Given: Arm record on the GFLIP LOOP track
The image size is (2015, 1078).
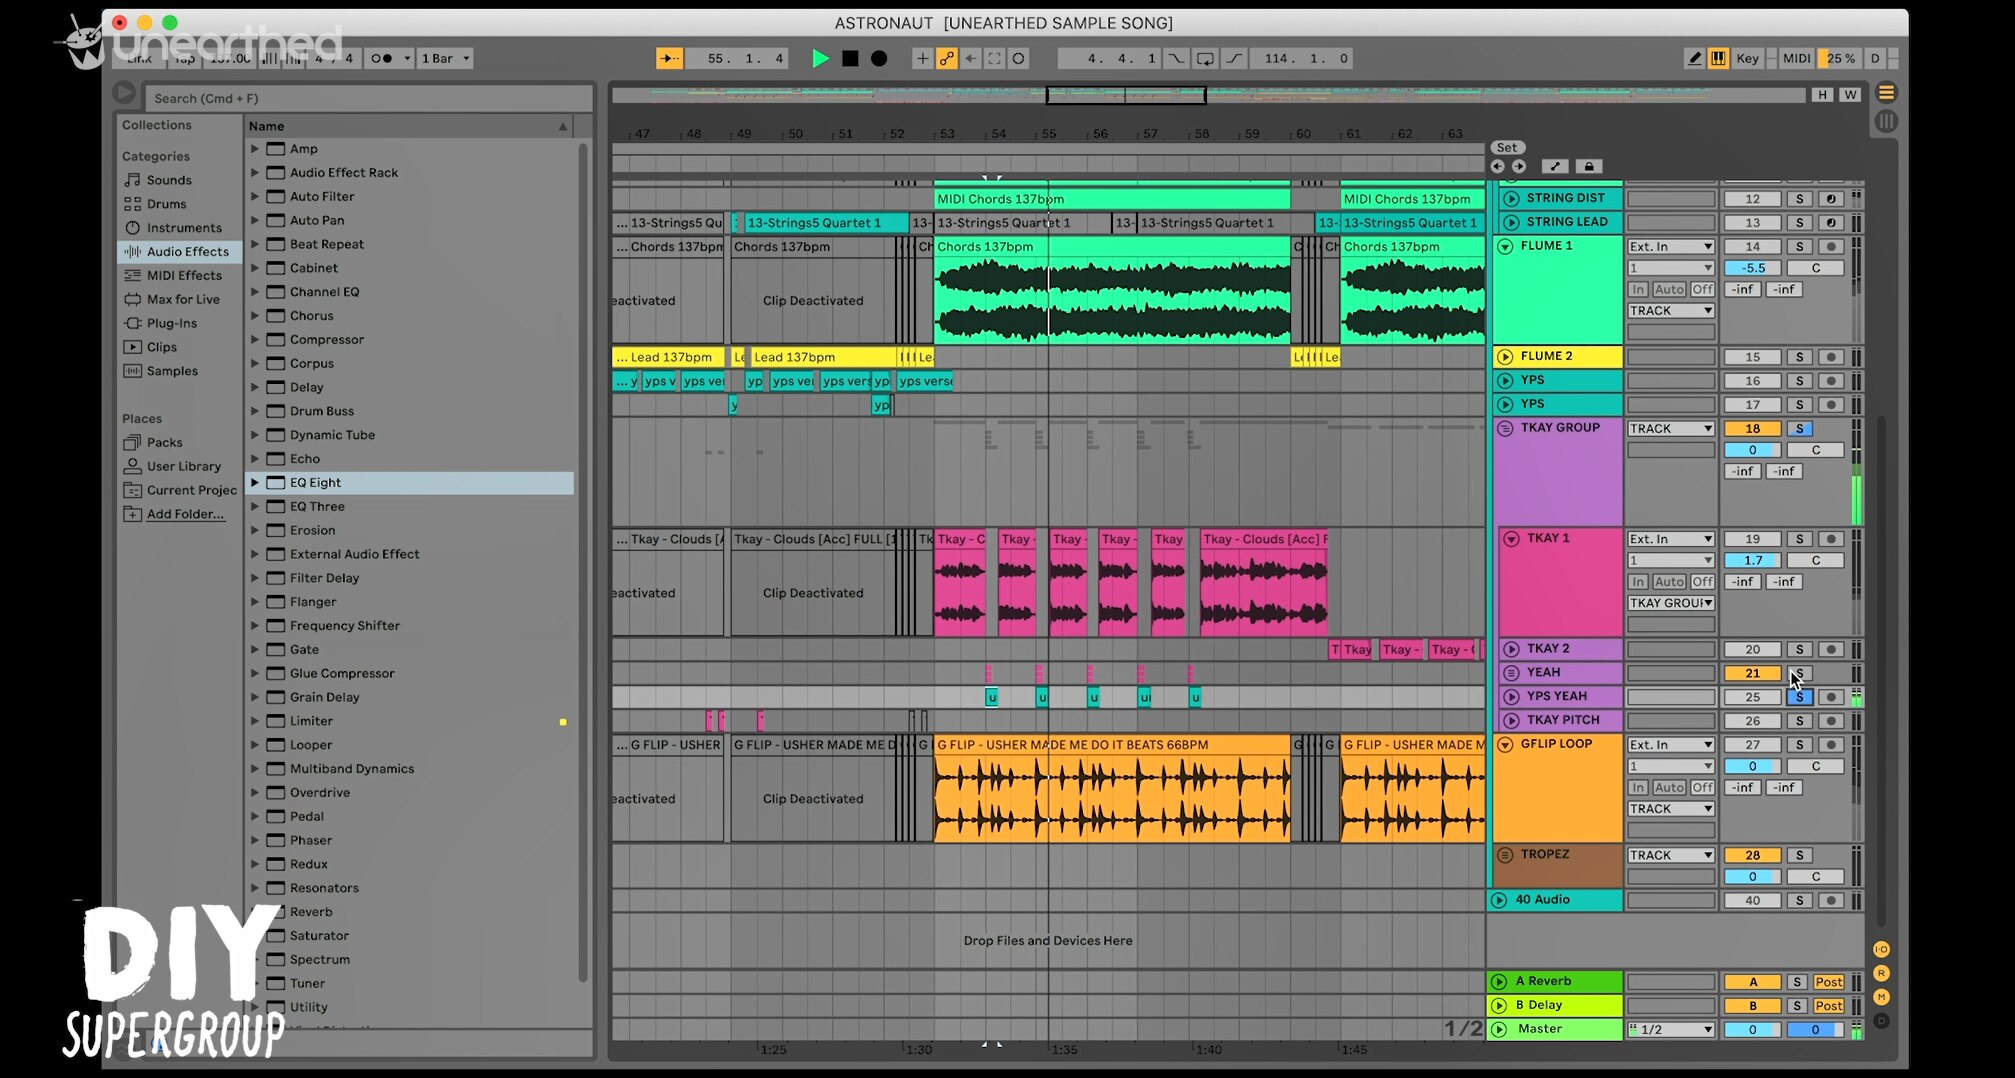Looking at the screenshot, I should pos(1831,745).
